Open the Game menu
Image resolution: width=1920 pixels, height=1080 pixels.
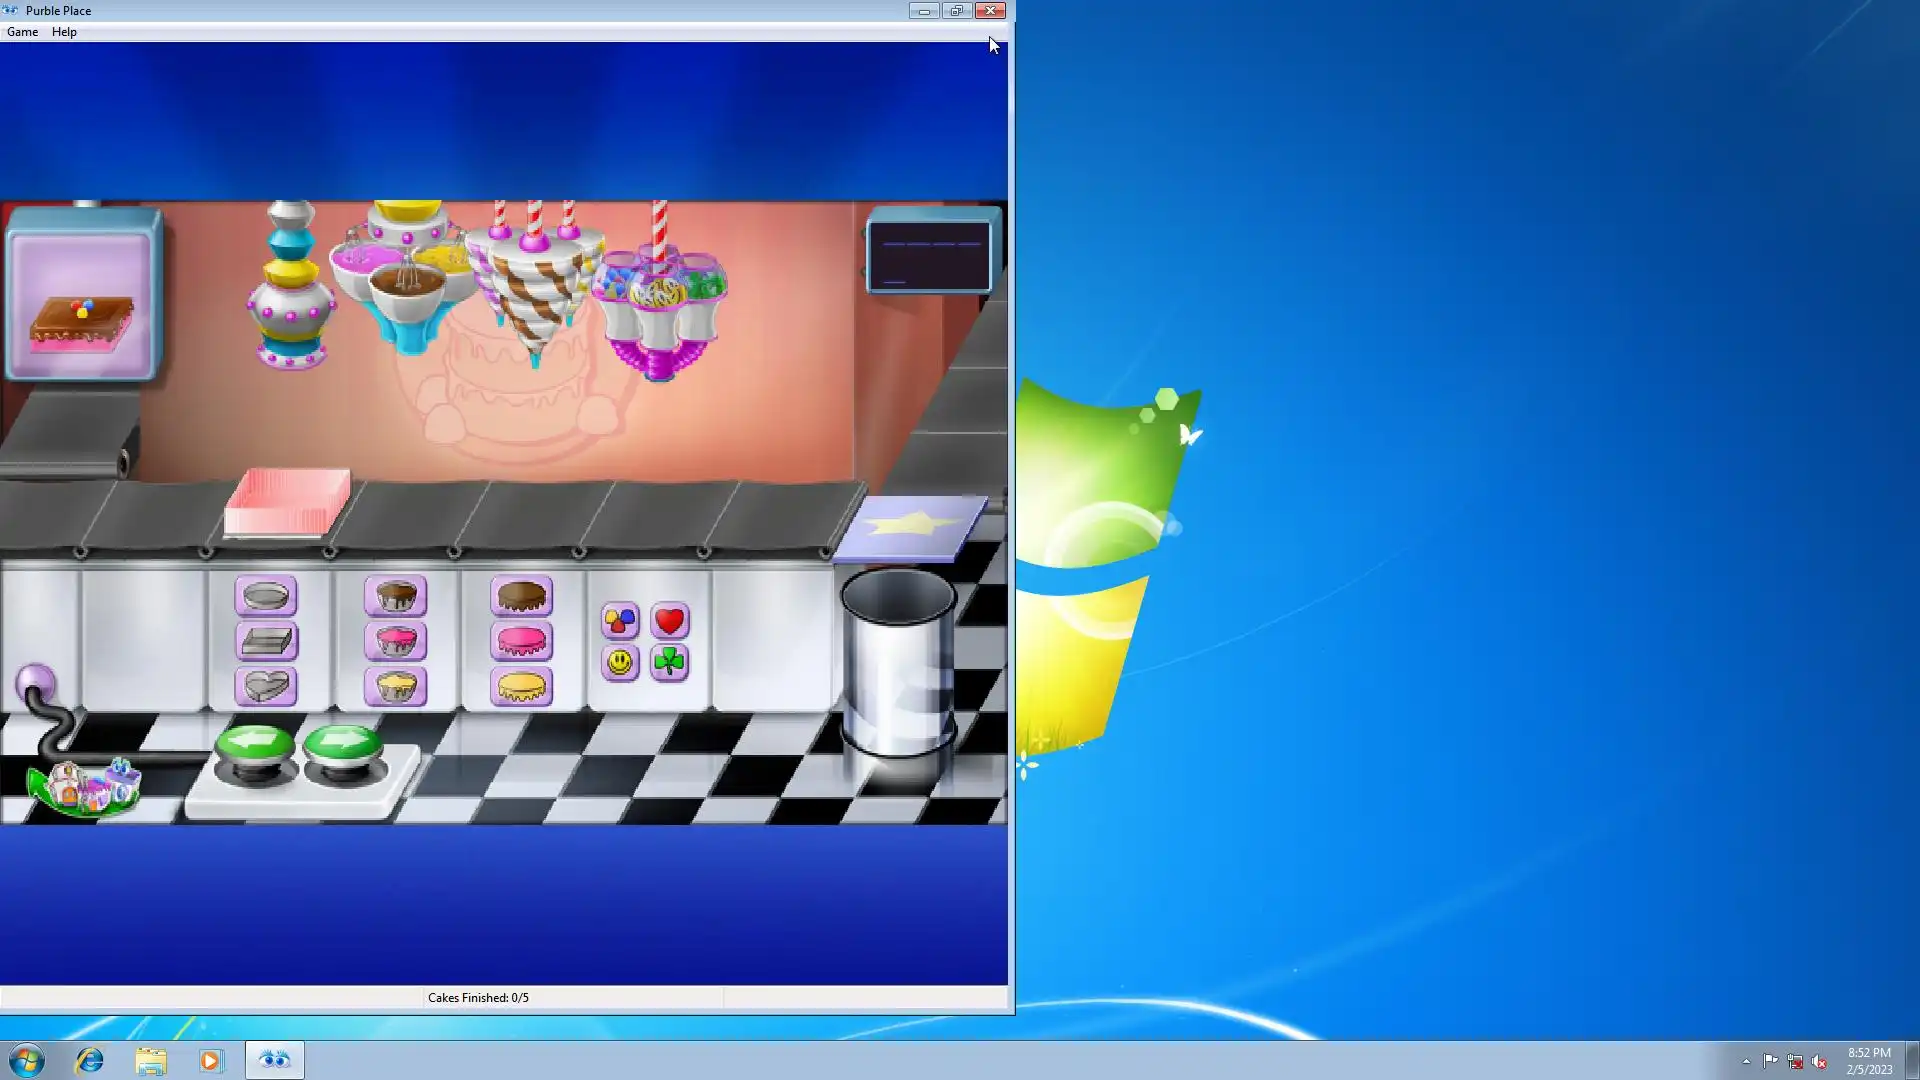22,32
